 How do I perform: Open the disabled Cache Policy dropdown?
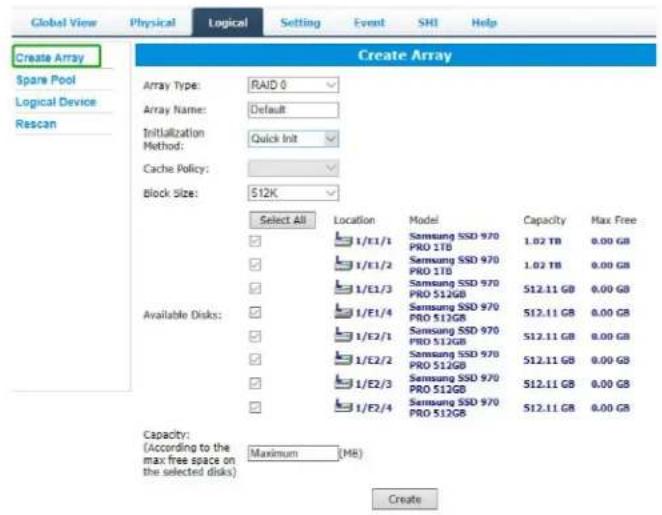[x=293, y=168]
